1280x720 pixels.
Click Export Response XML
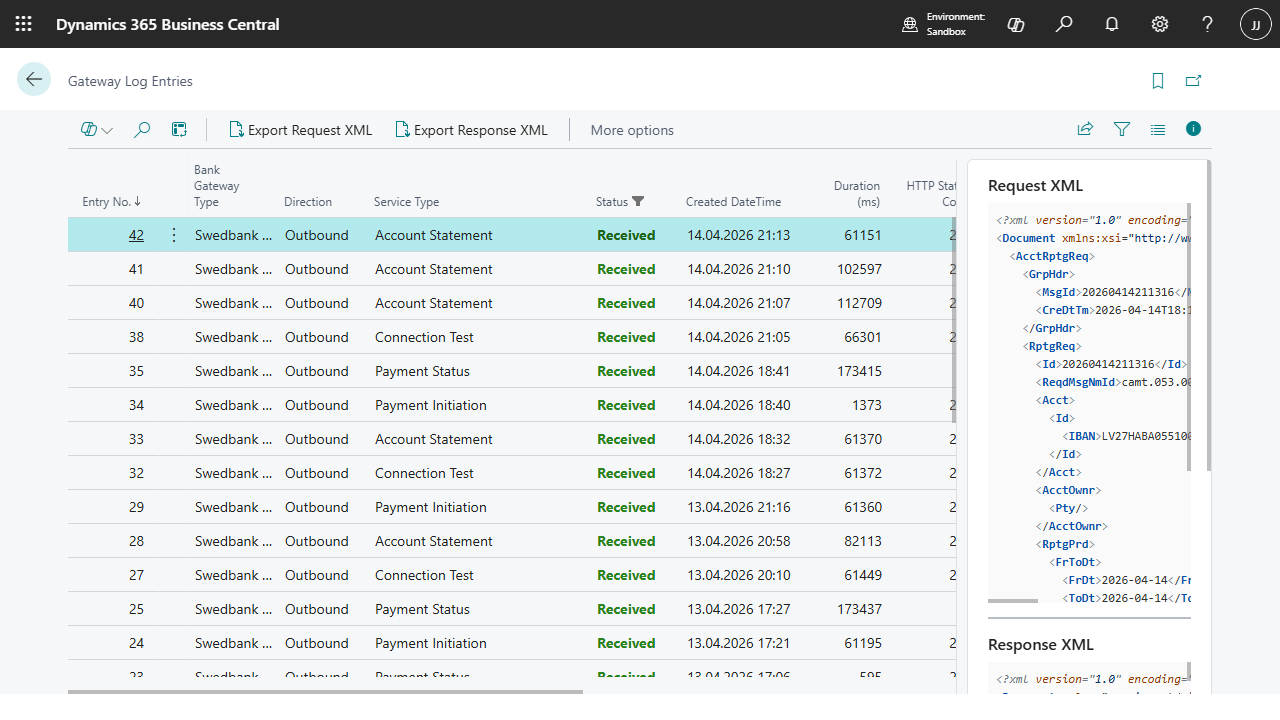coord(471,129)
